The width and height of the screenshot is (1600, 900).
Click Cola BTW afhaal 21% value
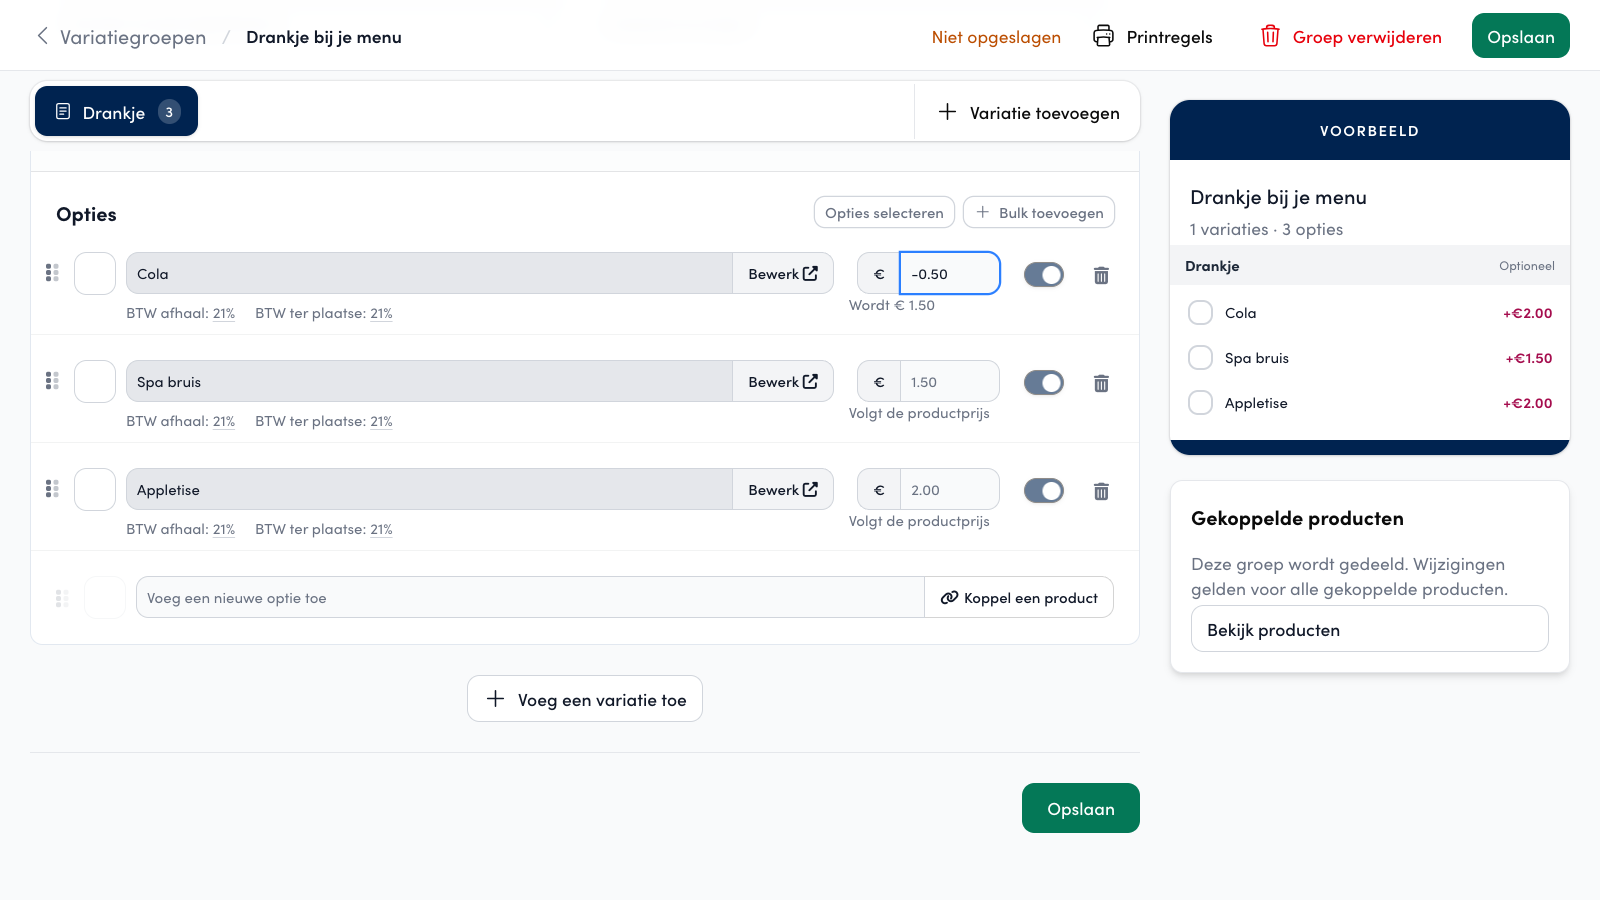click(x=224, y=314)
